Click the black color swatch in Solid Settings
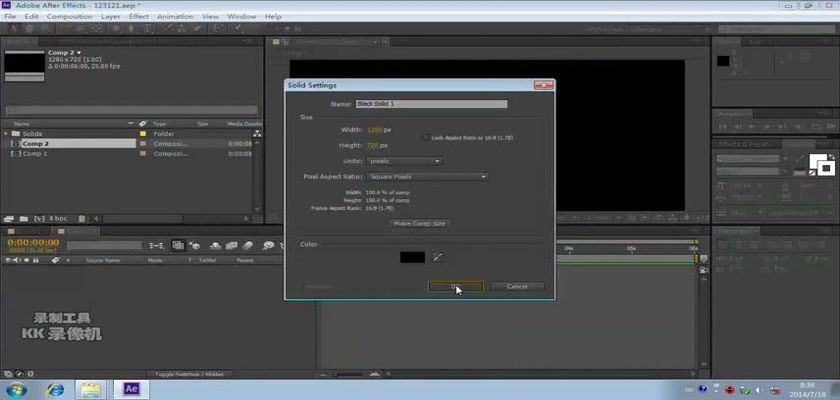The height and width of the screenshot is (400, 840). [412, 258]
